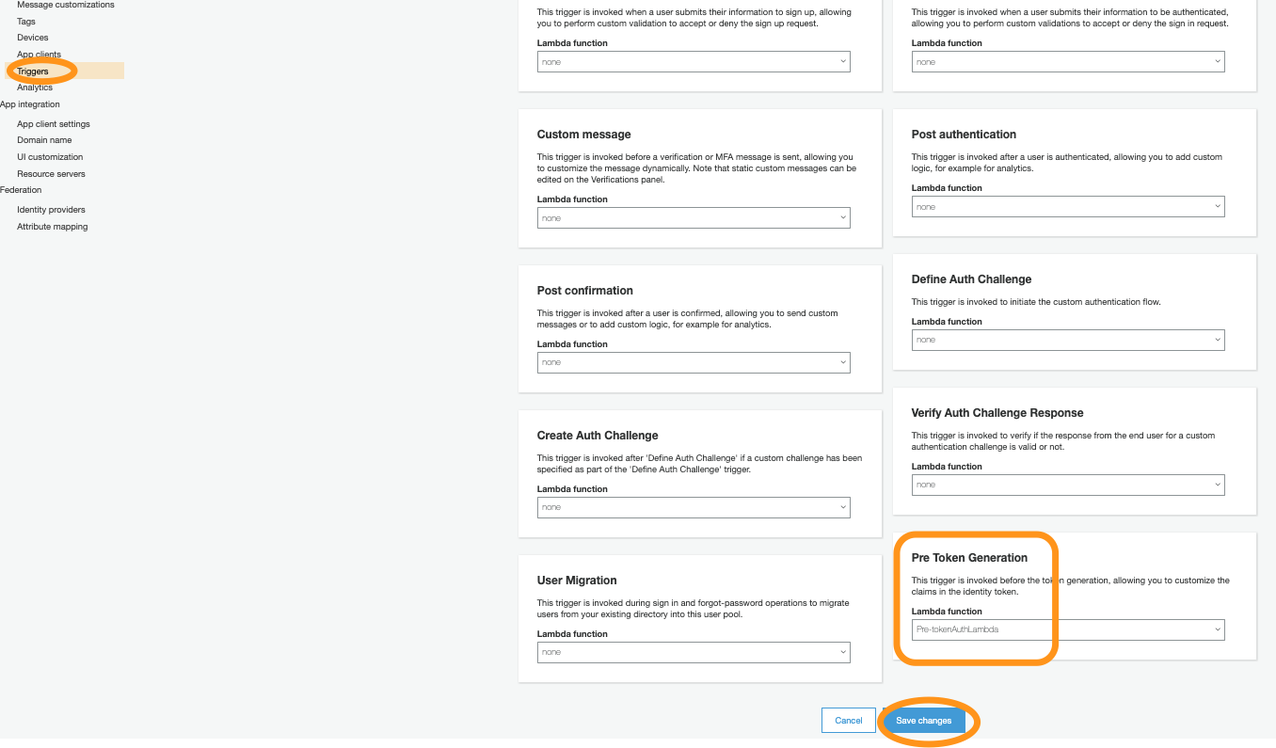Open Verify Auth Challenge Response Lambda dropdown

tap(1068, 485)
